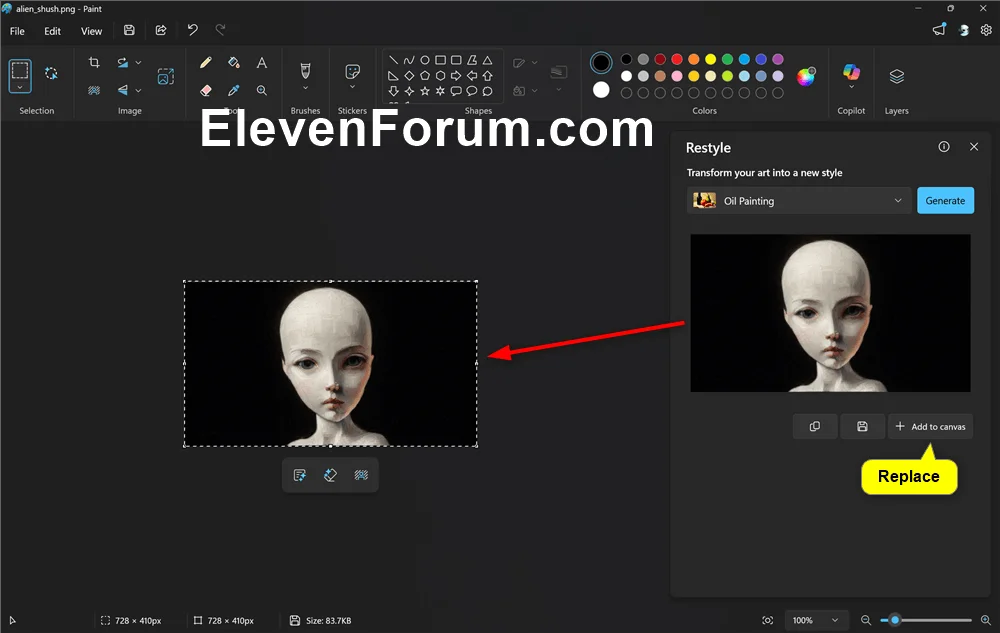Select primary Color 1 black circle

click(601, 62)
